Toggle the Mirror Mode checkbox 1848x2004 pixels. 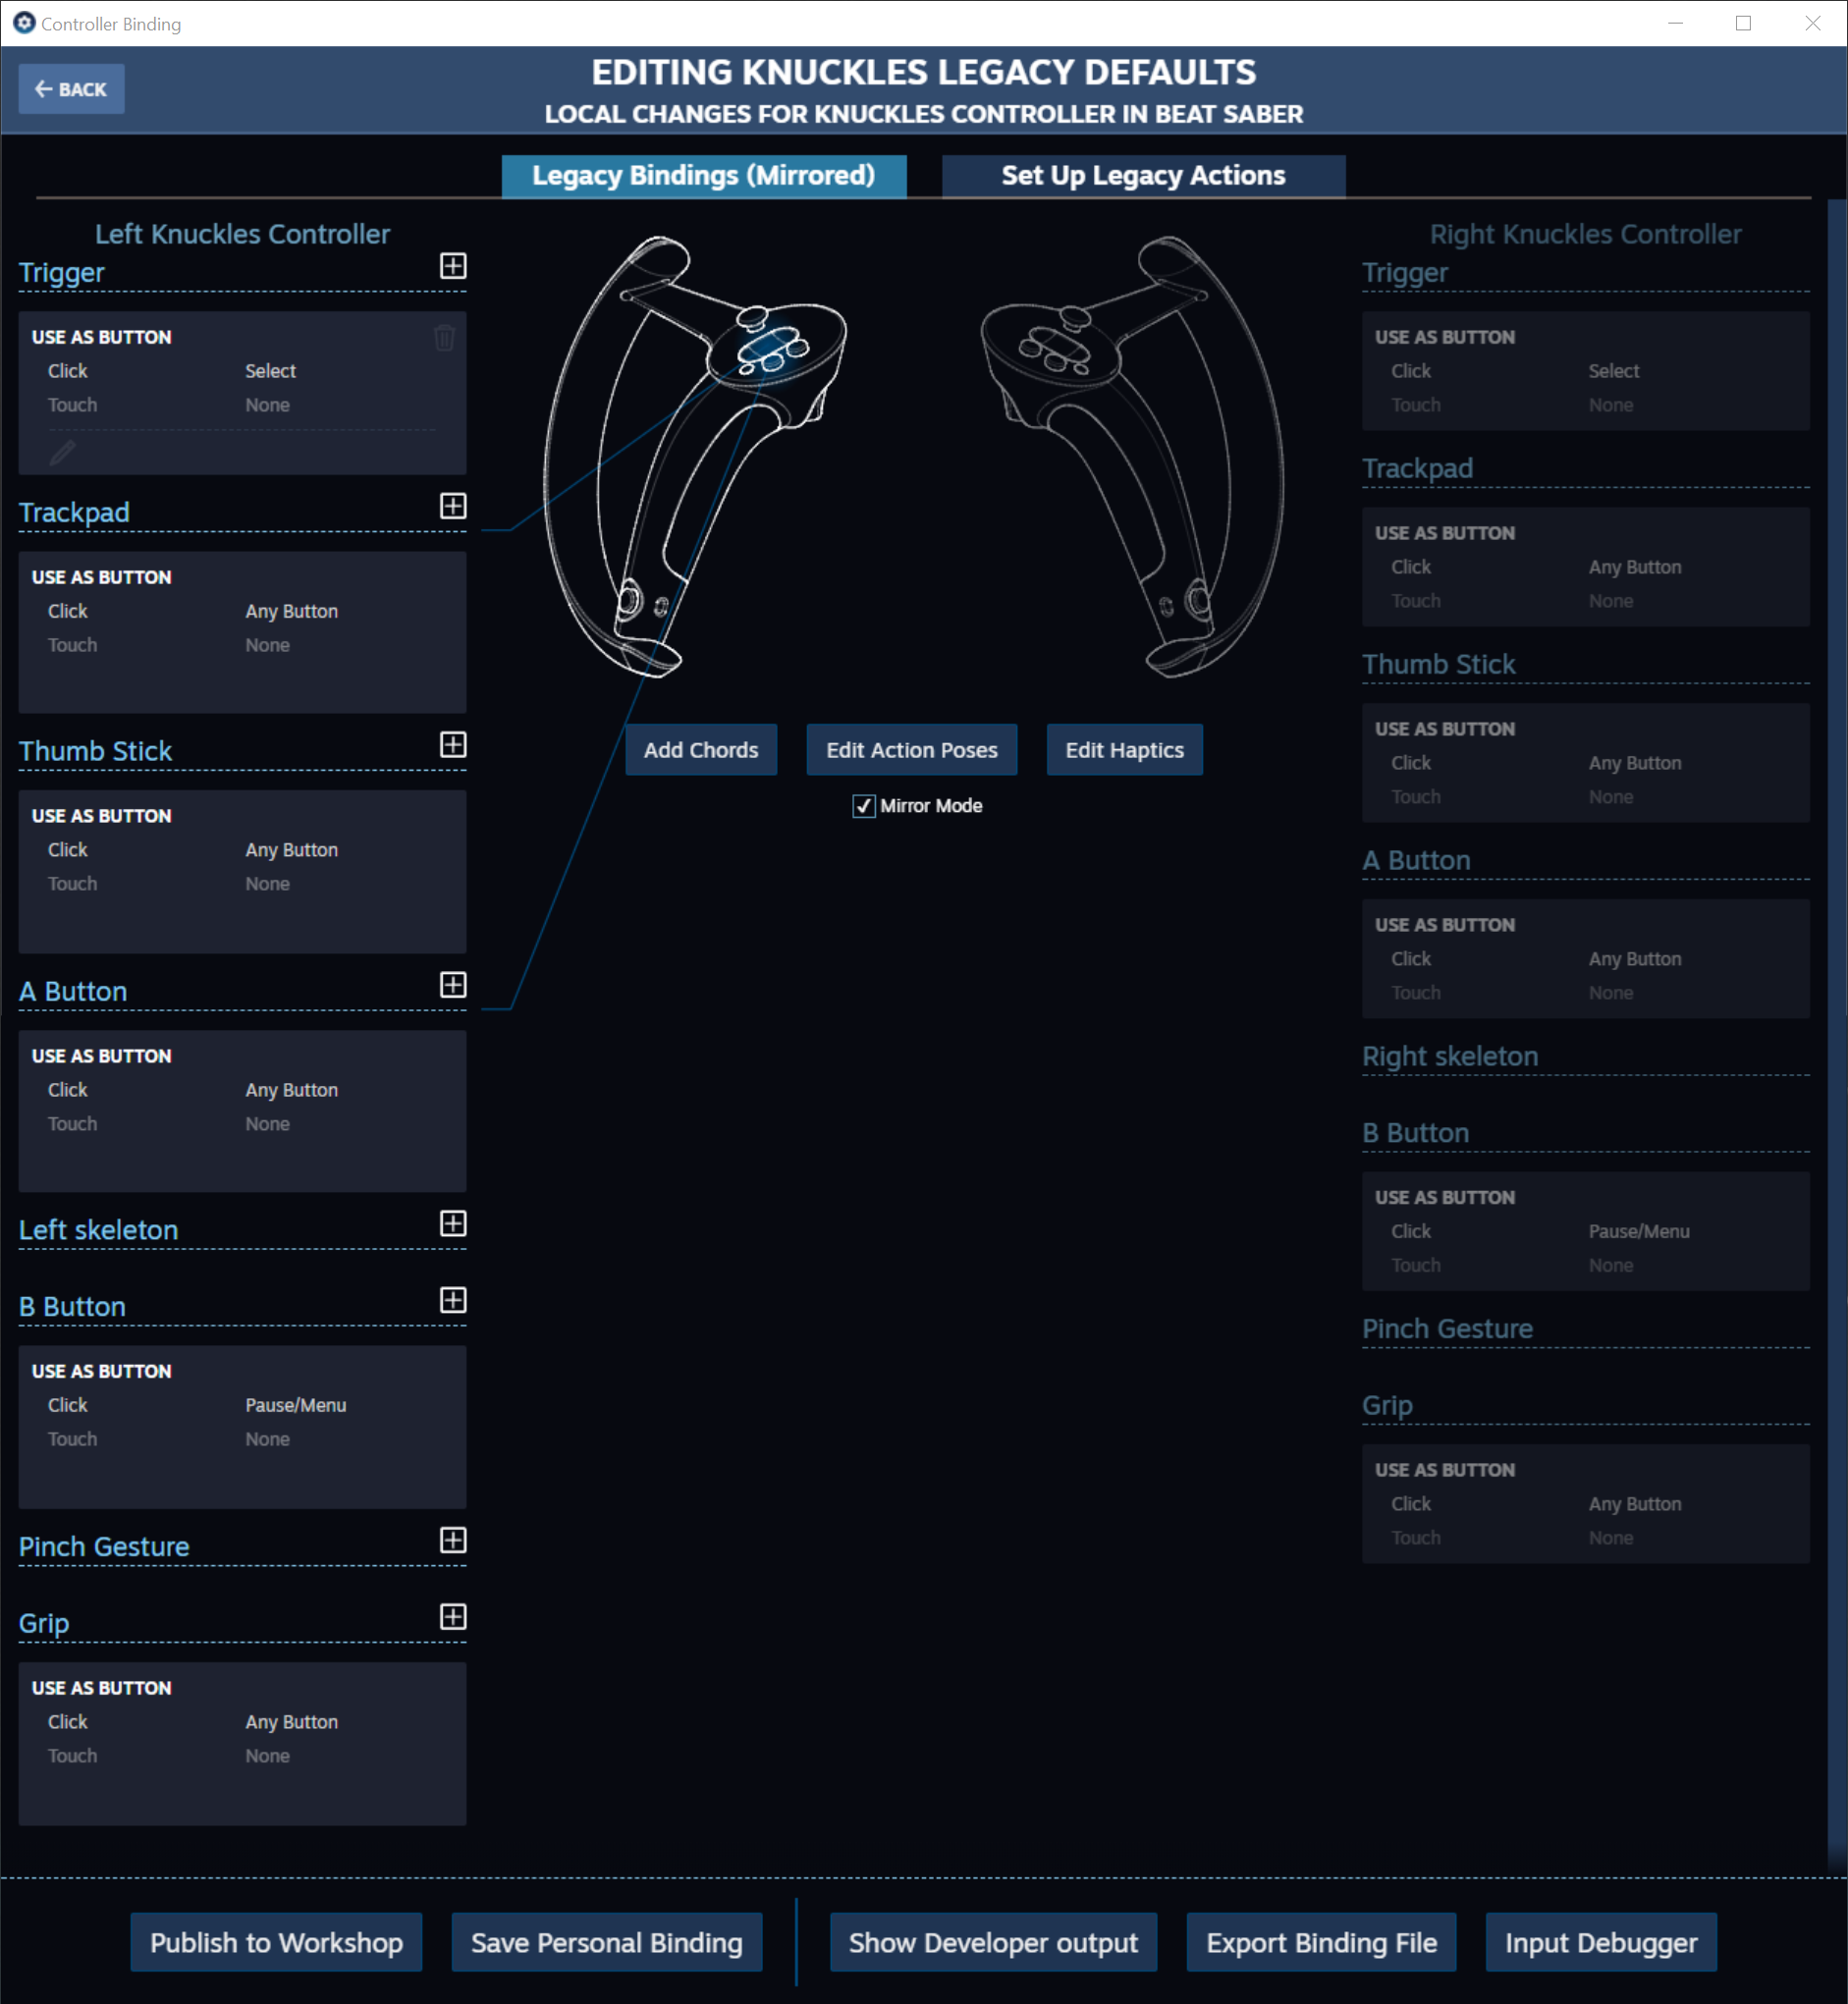pos(864,806)
